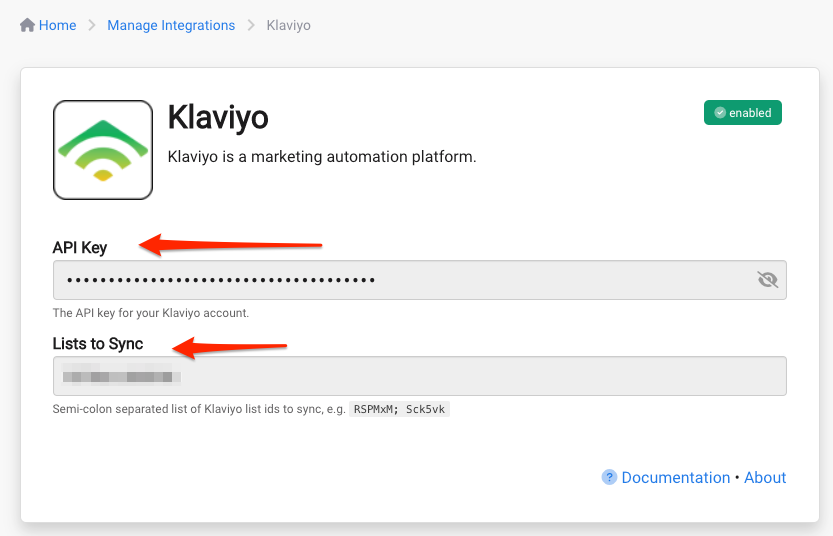The width and height of the screenshot is (833, 536).
Task: Open the Documentation link
Action: pyautogui.click(x=676, y=478)
